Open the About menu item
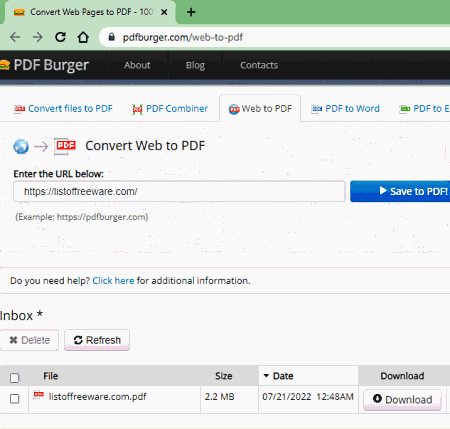Image resolution: width=450 pixels, height=429 pixels. point(137,65)
